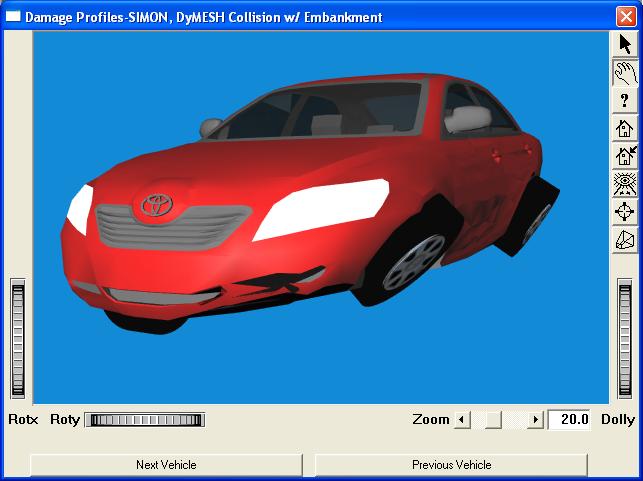Click the Zoom value field showing 20.0

(x=571, y=420)
